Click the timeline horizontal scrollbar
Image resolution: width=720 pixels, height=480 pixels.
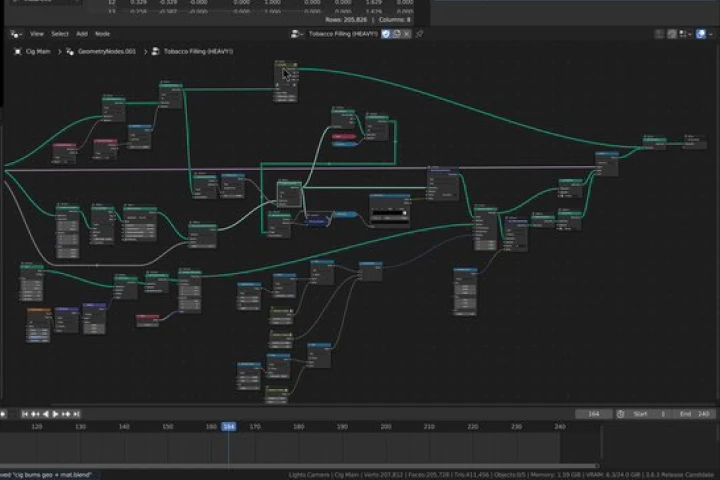[x=298, y=466]
